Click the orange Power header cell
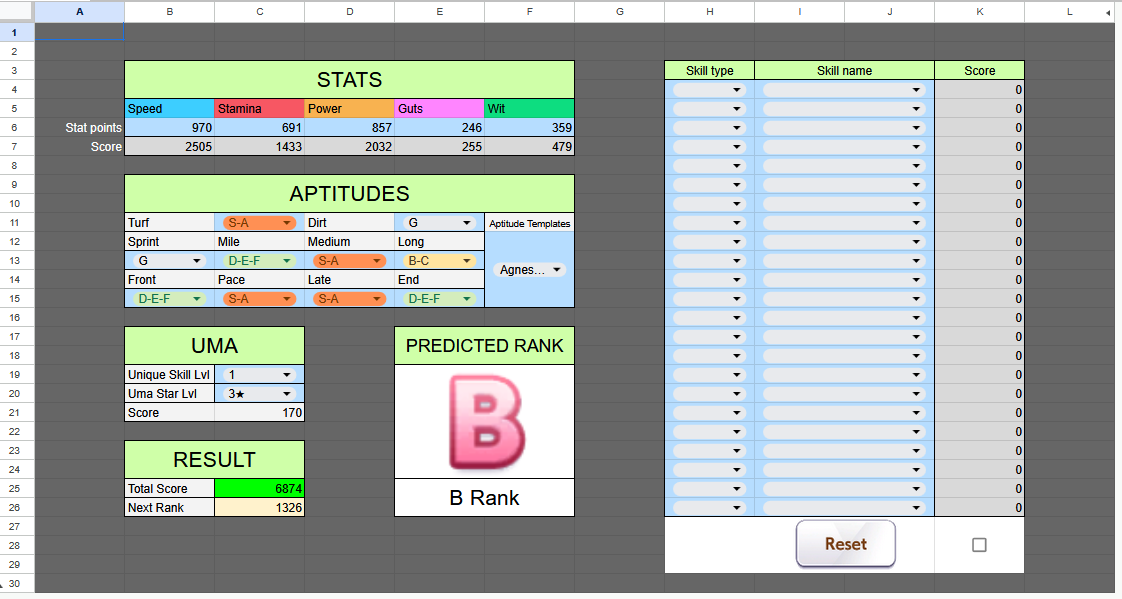 pos(349,108)
